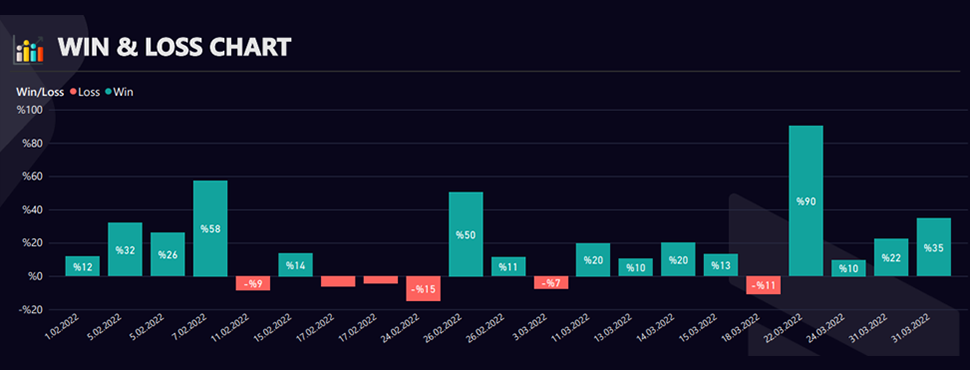Screen dimensions: 970x370
Task: Click the bar chart icon beside the title
Action: pyautogui.click(x=28, y=48)
